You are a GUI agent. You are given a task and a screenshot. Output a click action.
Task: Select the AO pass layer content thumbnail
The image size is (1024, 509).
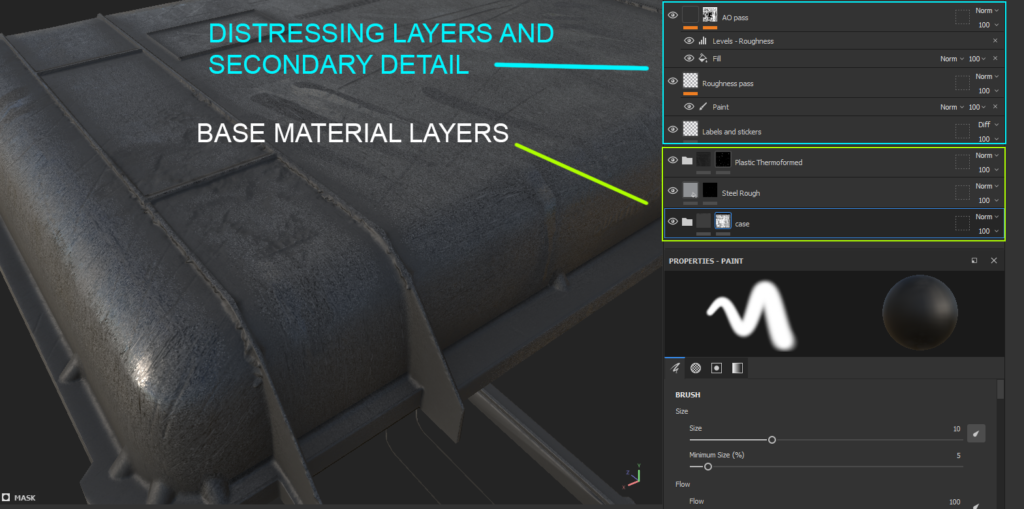[690, 15]
